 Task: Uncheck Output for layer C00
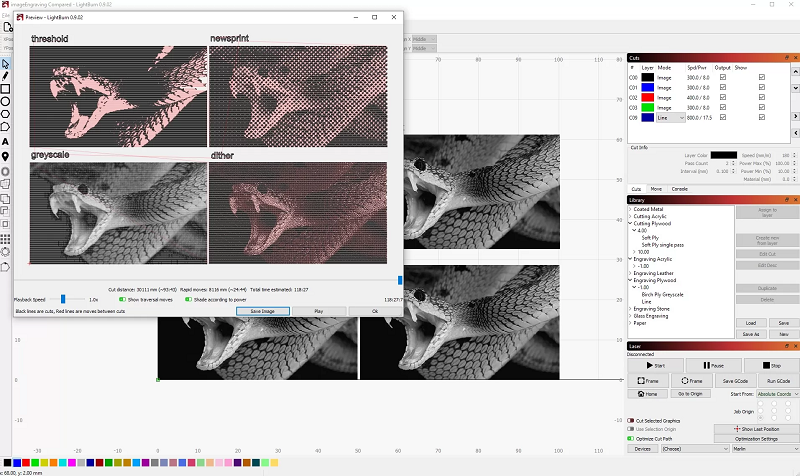point(722,77)
